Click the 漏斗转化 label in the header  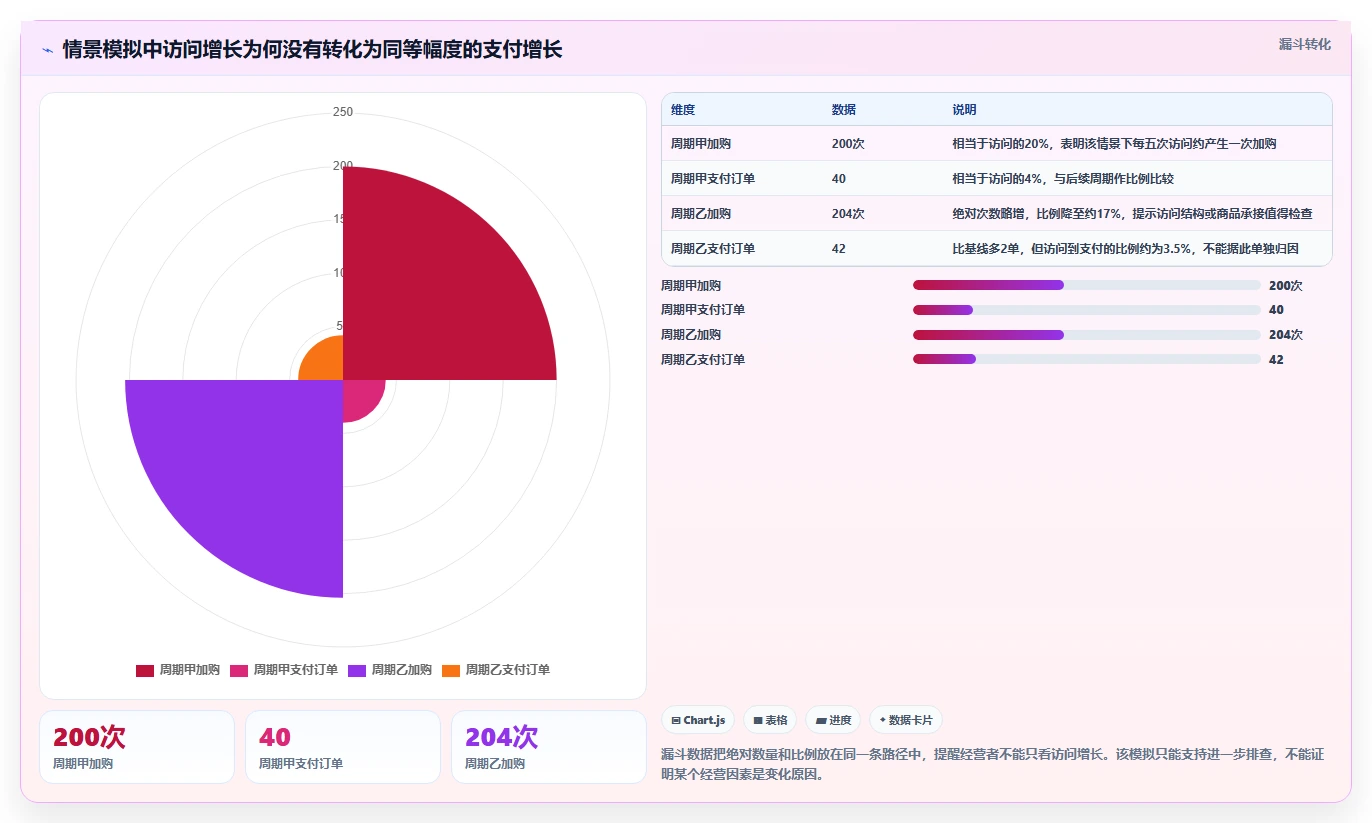click(1304, 44)
